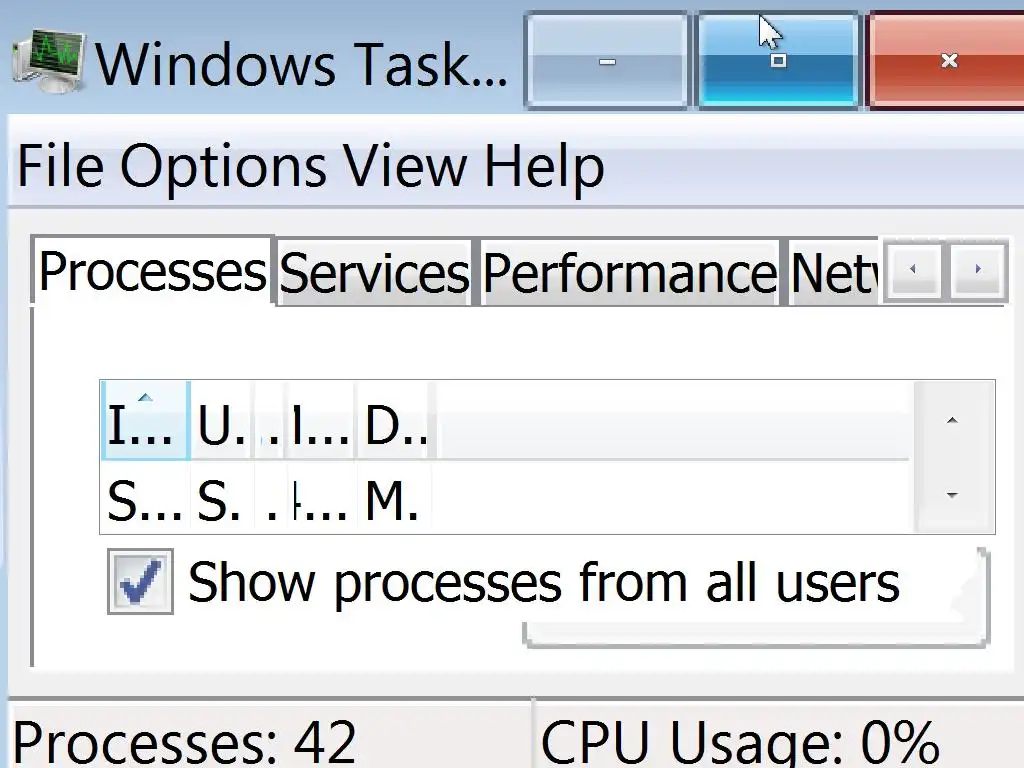Open the Help menu
1024x768 pixels.
[544, 166]
